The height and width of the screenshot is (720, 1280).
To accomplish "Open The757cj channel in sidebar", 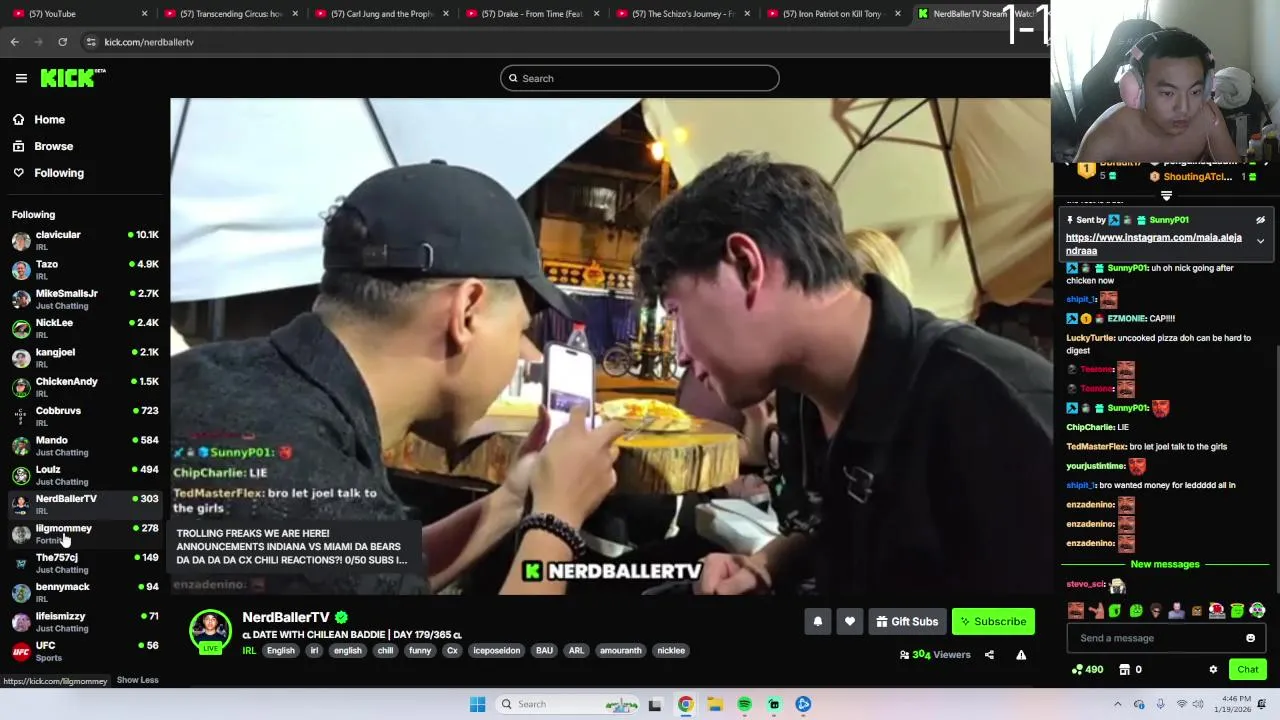I will click(85, 563).
